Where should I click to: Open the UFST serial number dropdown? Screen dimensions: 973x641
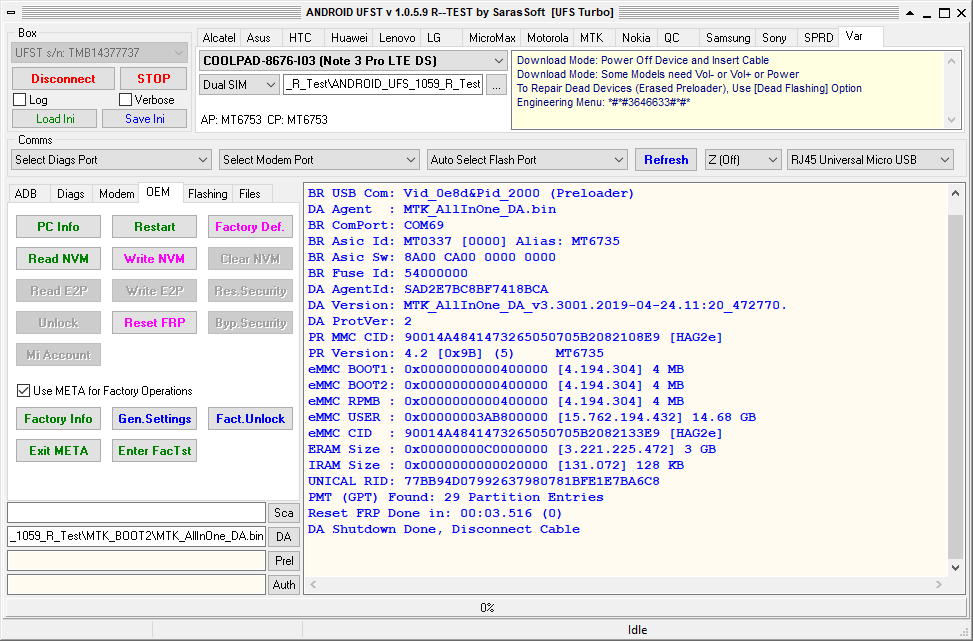[x=99, y=53]
